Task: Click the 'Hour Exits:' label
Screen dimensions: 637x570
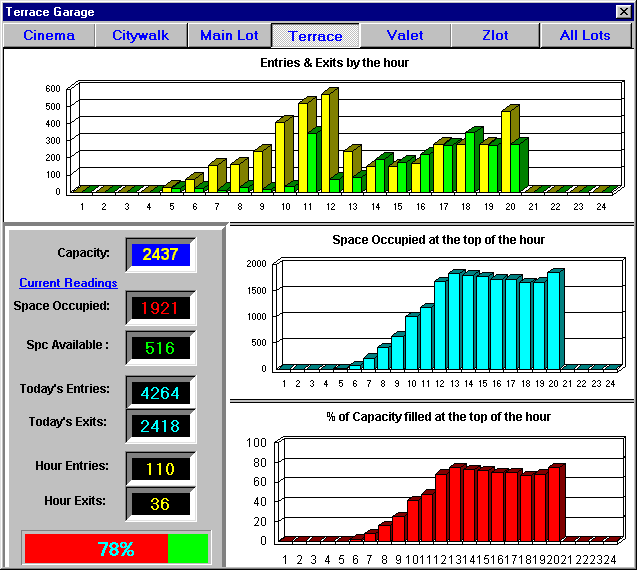Action: 75,501
